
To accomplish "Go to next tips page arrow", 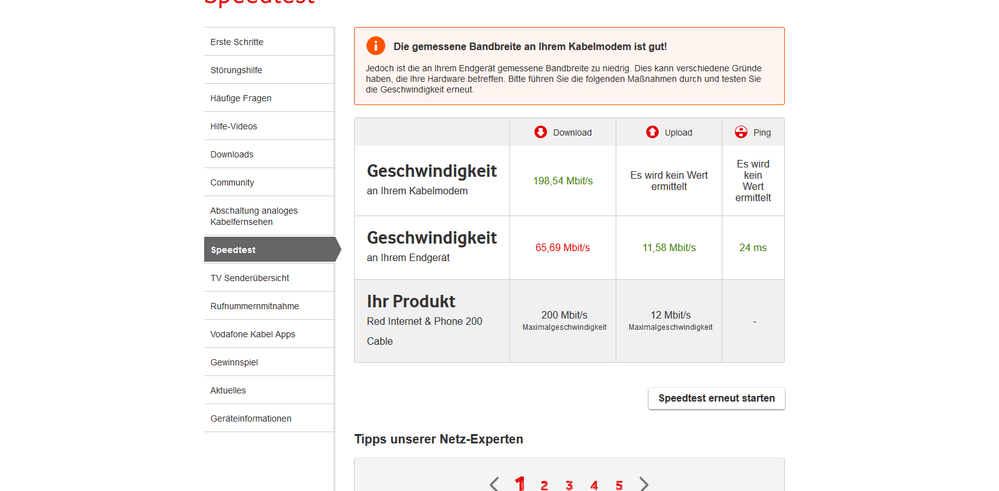I will (x=644, y=484).
